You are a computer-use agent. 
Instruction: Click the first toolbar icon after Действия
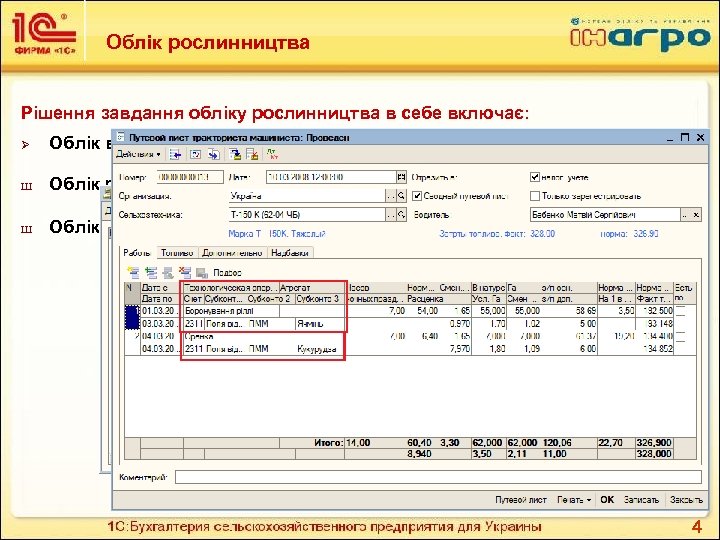175,155
